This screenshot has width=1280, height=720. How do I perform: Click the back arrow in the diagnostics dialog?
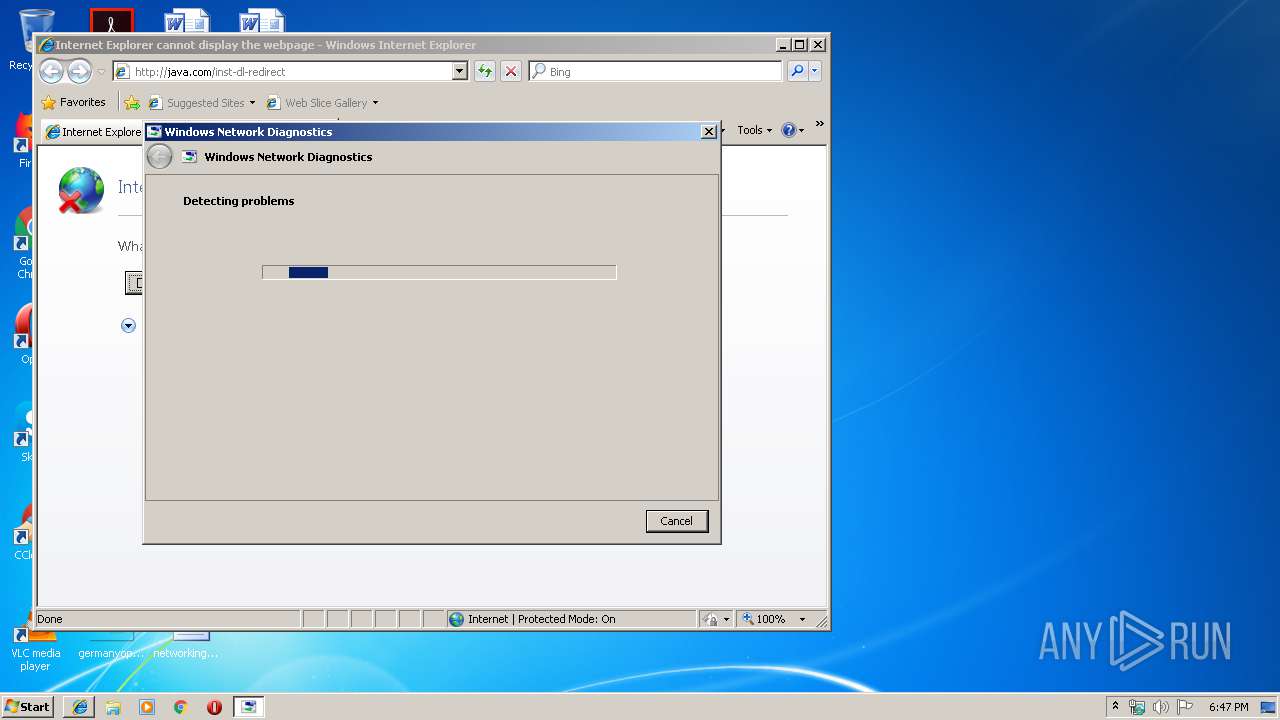(x=159, y=157)
